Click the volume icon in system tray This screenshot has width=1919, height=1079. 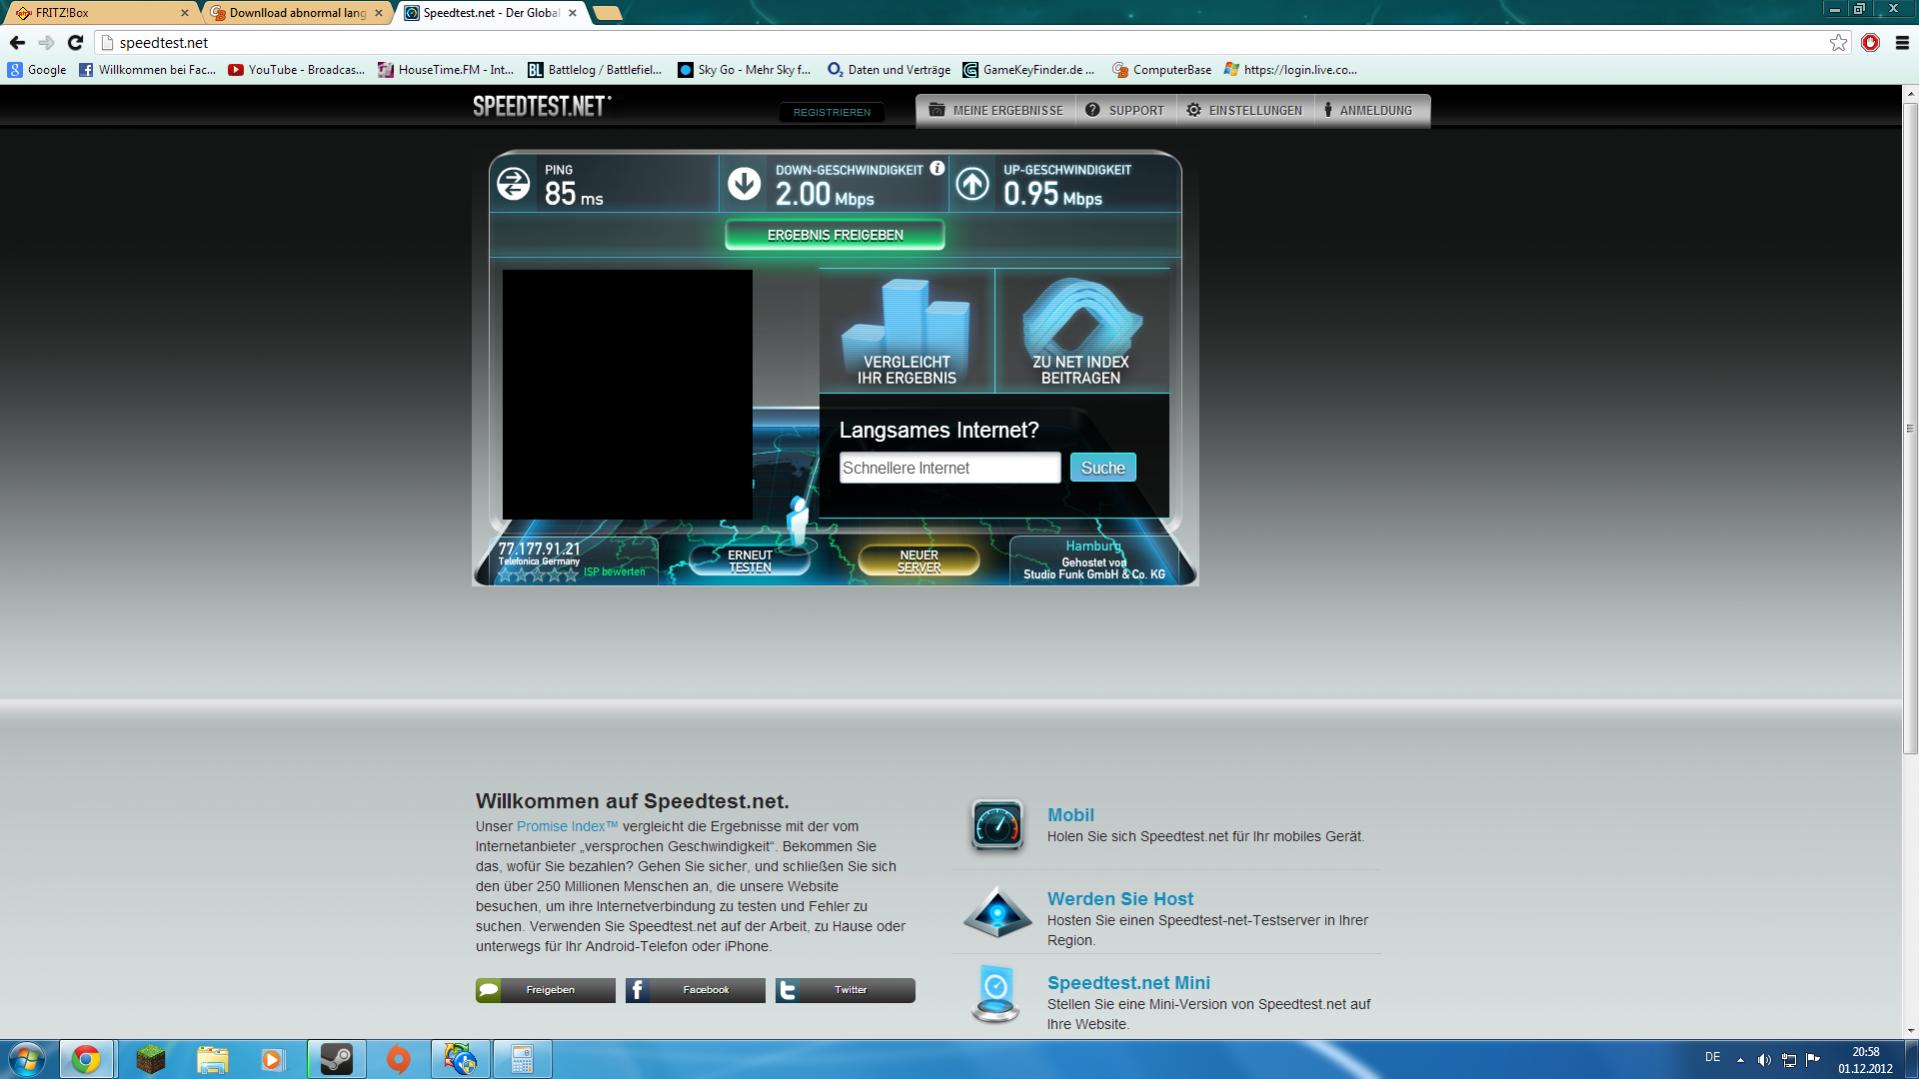click(1764, 1060)
